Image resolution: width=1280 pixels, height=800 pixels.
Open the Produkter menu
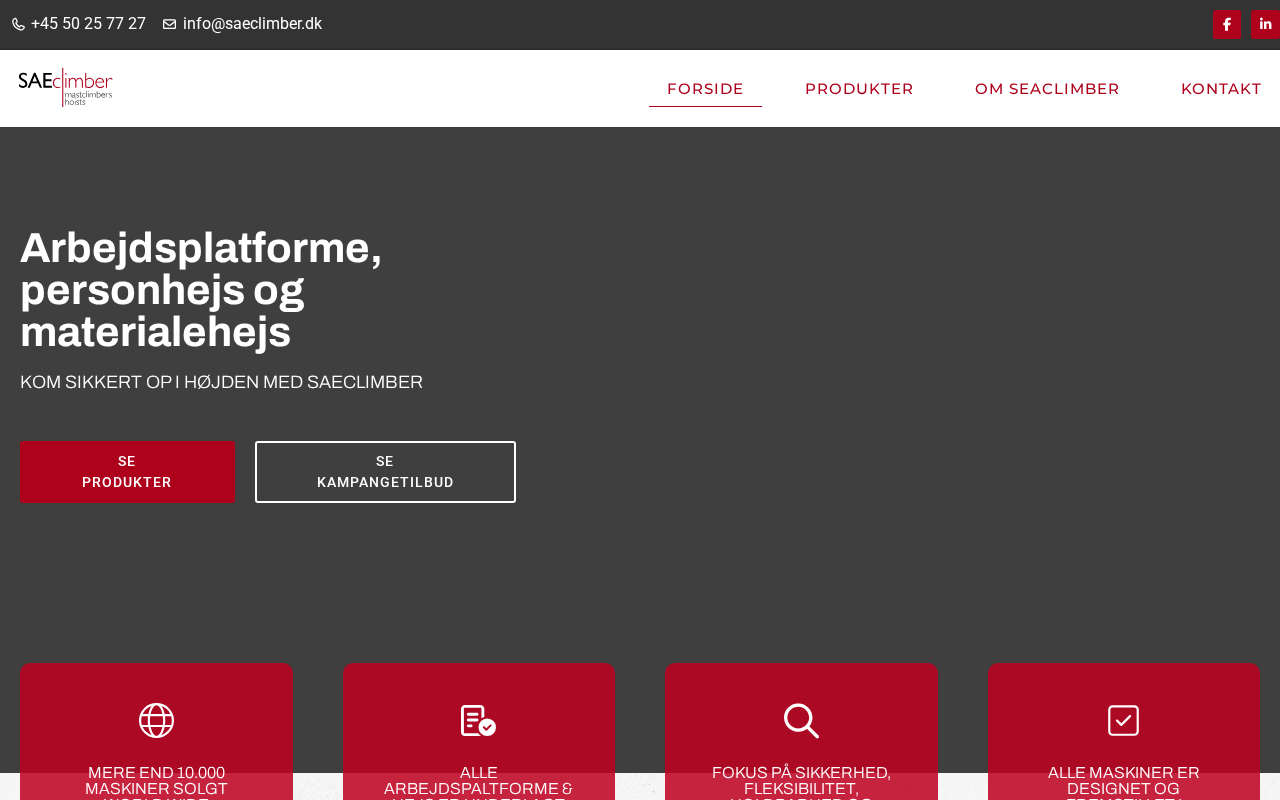(x=859, y=89)
